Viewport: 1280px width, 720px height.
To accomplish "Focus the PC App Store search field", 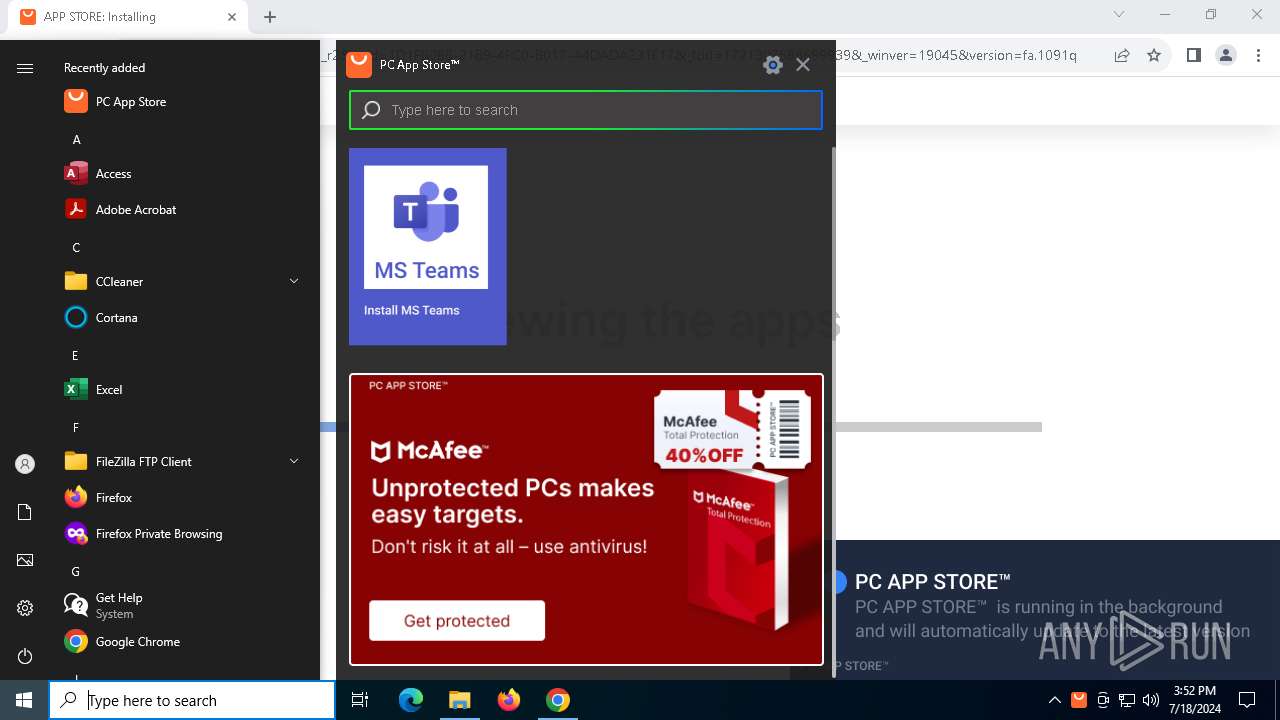I will pyautogui.click(x=586, y=110).
